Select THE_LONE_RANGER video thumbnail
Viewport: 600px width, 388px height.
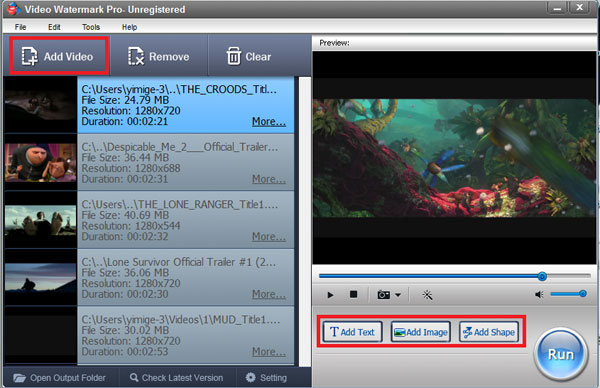40,220
